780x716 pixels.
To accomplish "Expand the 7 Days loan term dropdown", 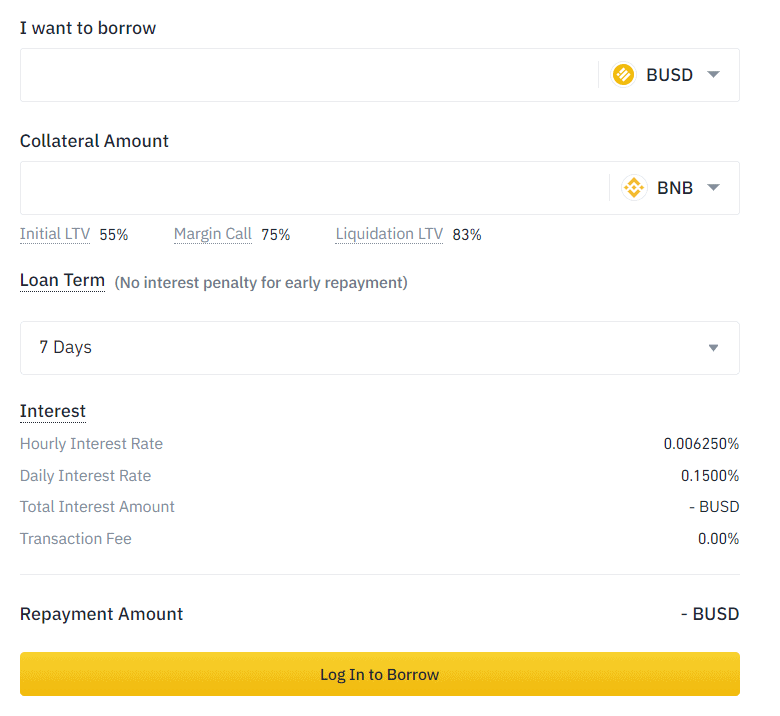I will click(x=713, y=348).
